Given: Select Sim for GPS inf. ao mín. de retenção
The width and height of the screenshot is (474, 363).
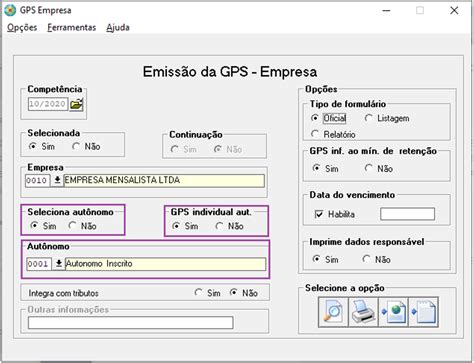Looking at the screenshot, I should [326, 169].
